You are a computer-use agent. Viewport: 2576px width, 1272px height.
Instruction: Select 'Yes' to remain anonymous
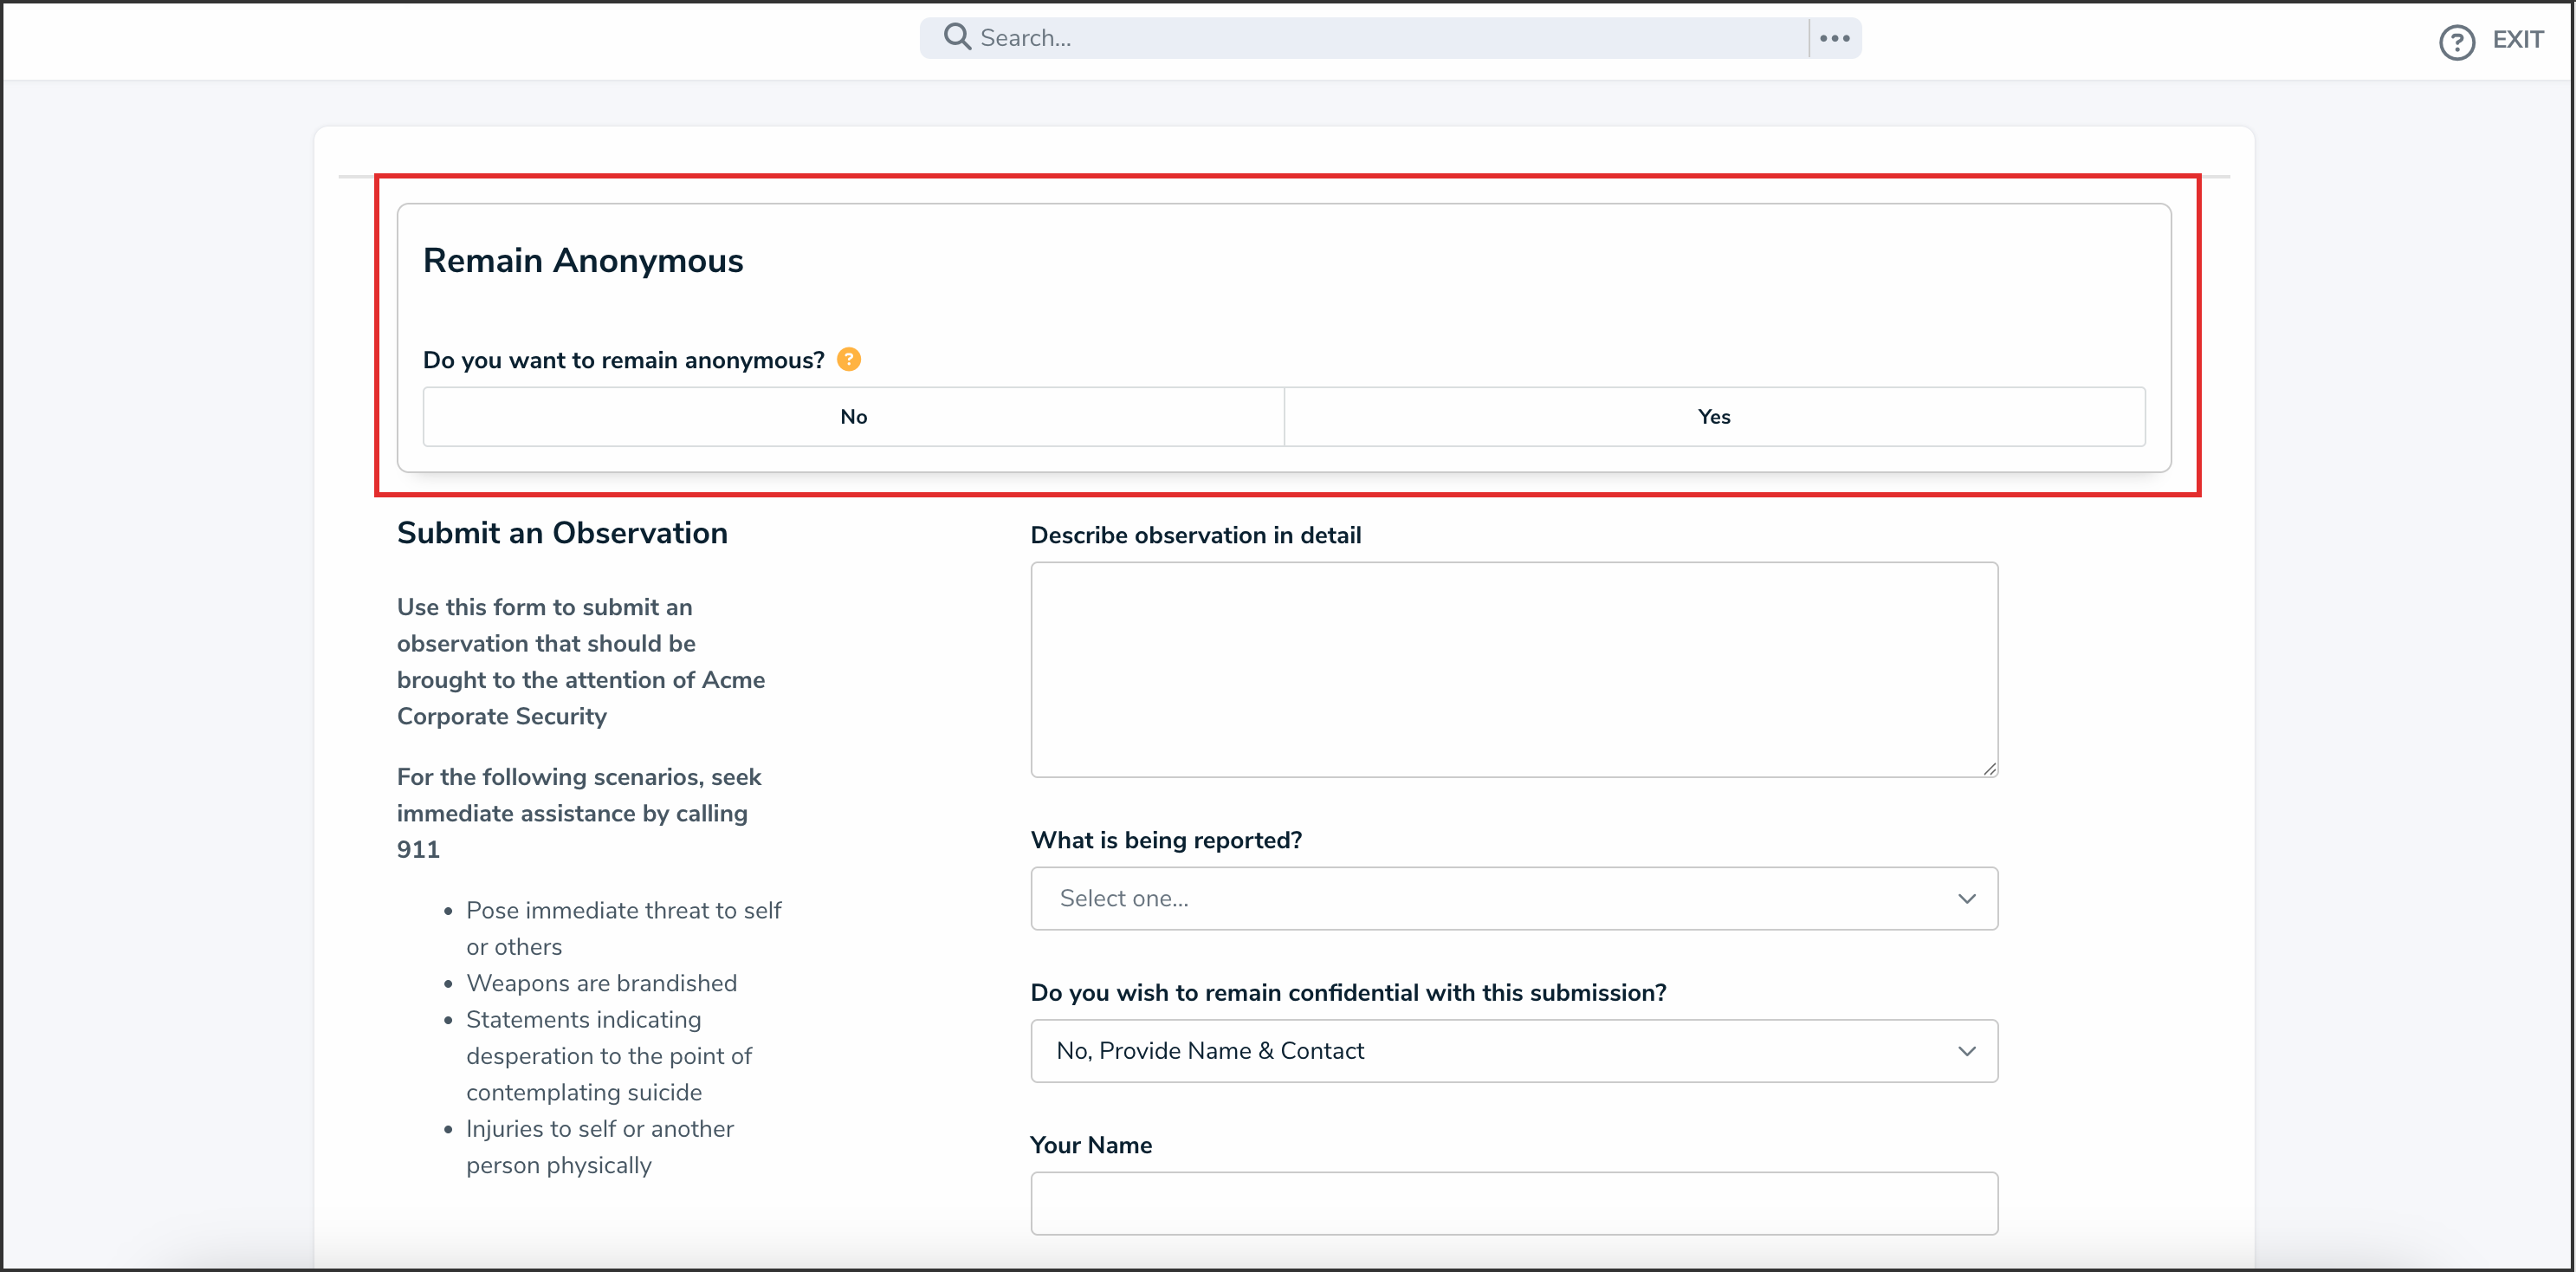coord(1714,417)
